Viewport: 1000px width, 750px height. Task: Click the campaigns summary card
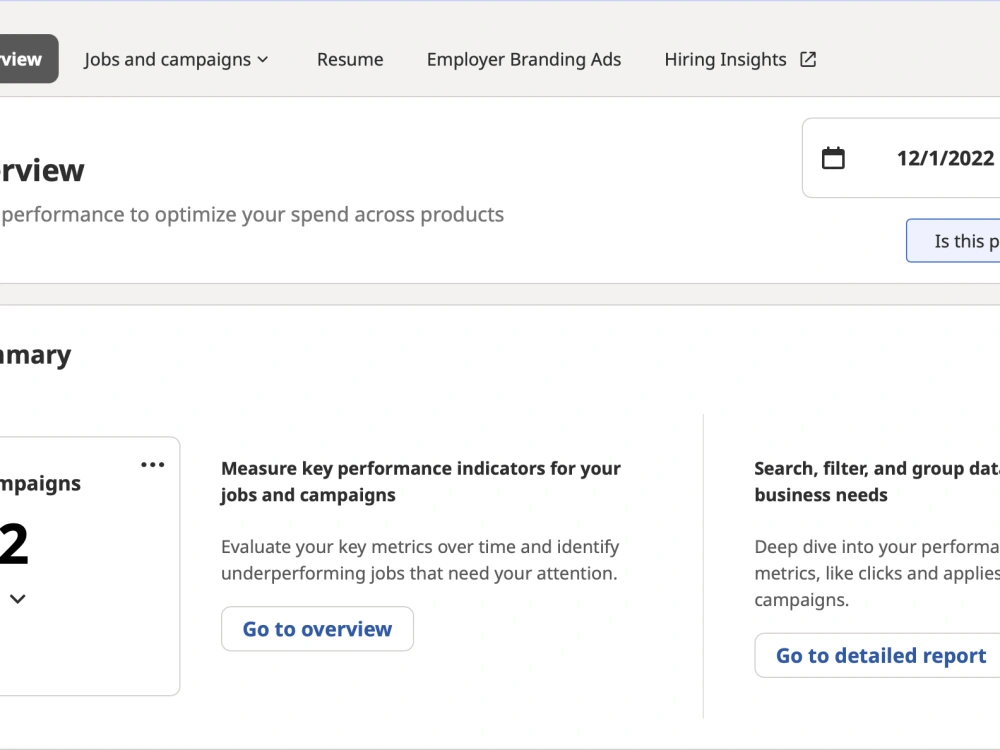click(85, 565)
